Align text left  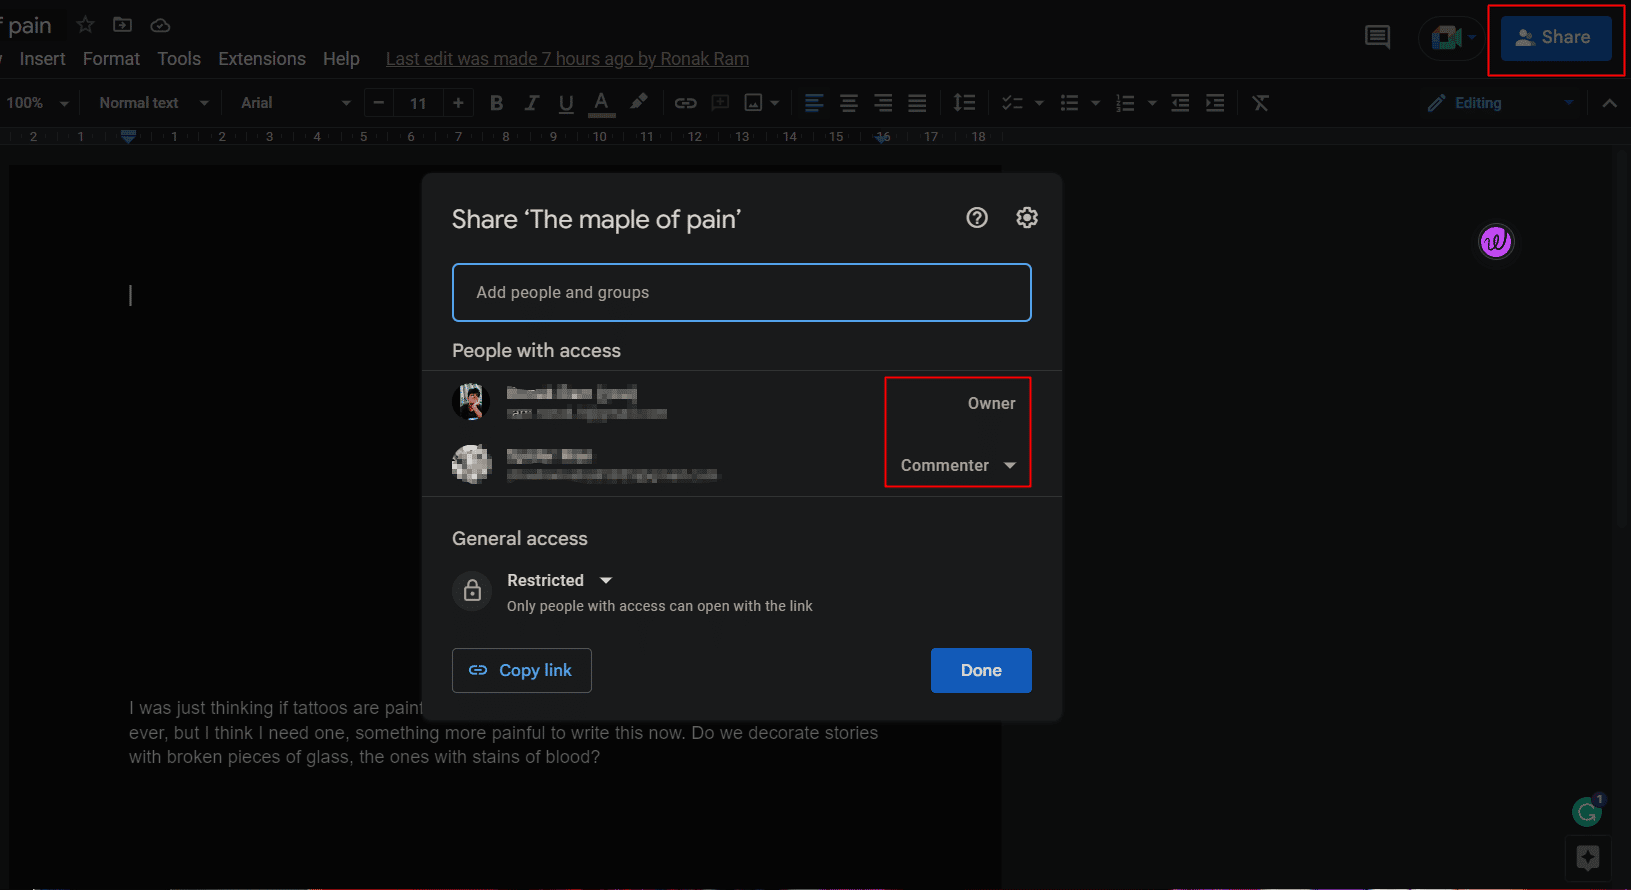(814, 103)
